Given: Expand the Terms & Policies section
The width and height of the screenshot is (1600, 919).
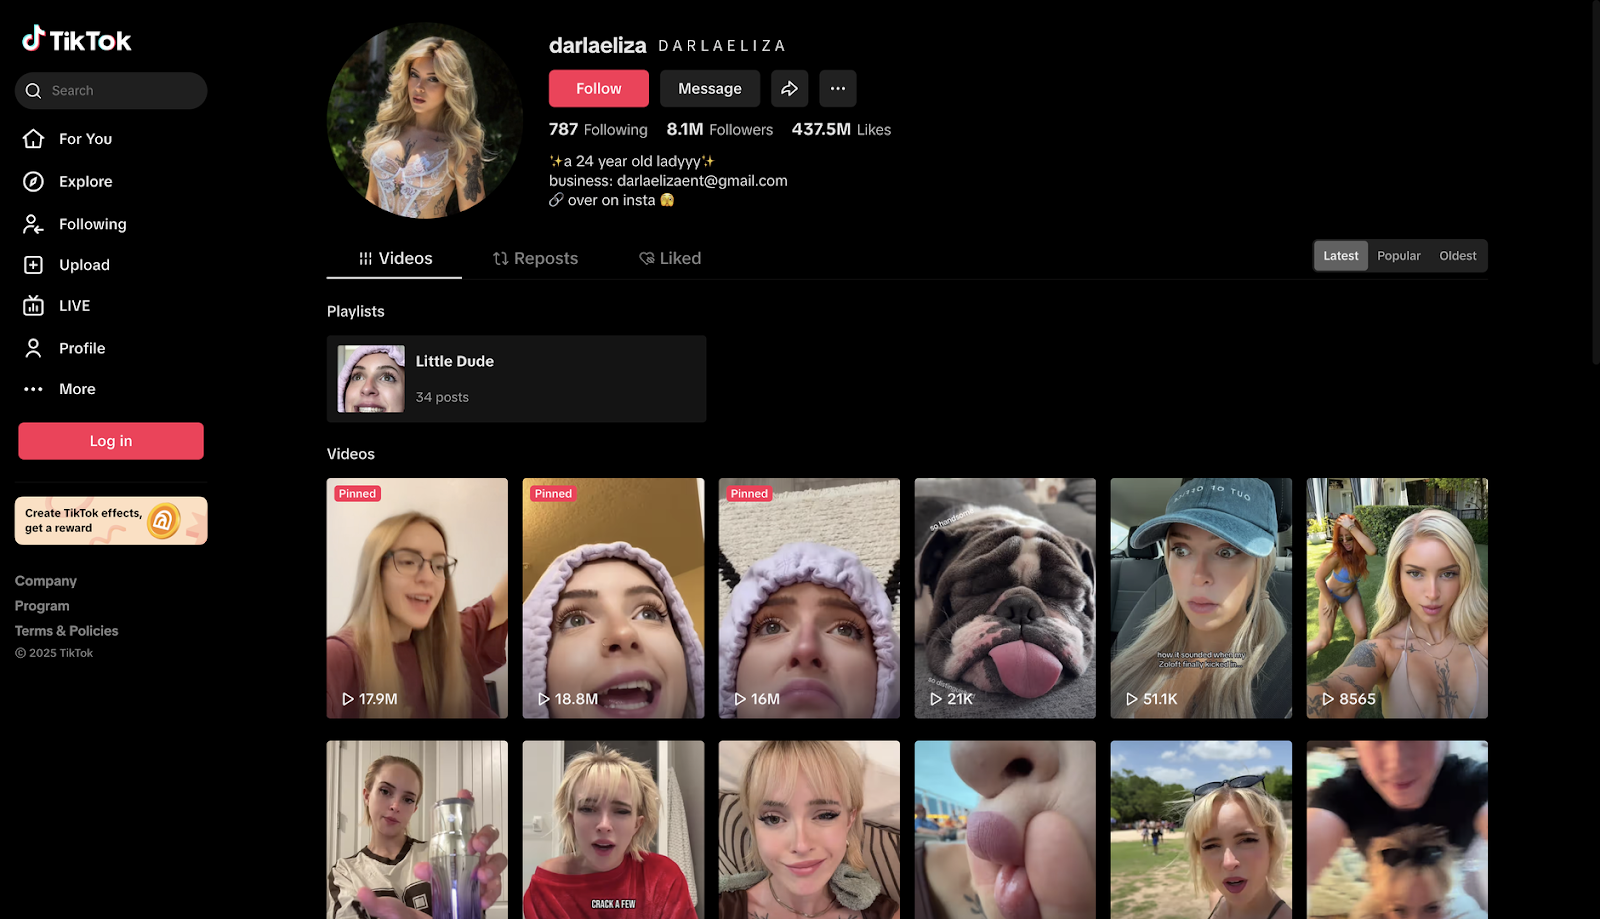Looking at the screenshot, I should 66,631.
